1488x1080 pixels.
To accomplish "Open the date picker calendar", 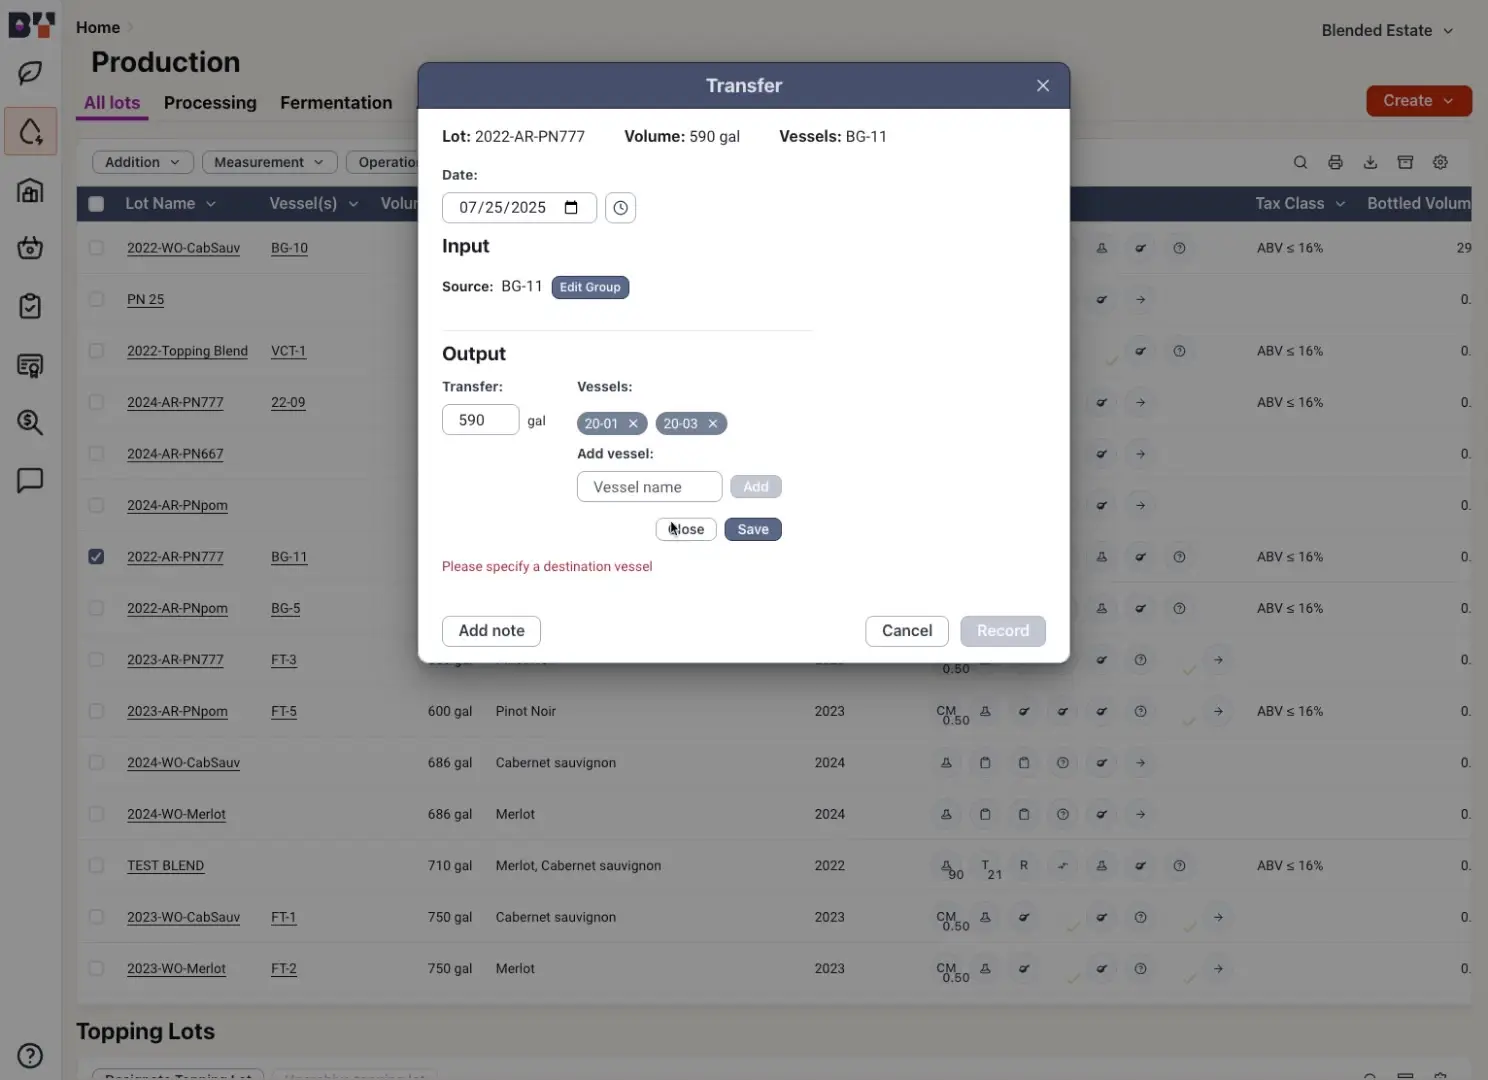I will [x=571, y=208].
